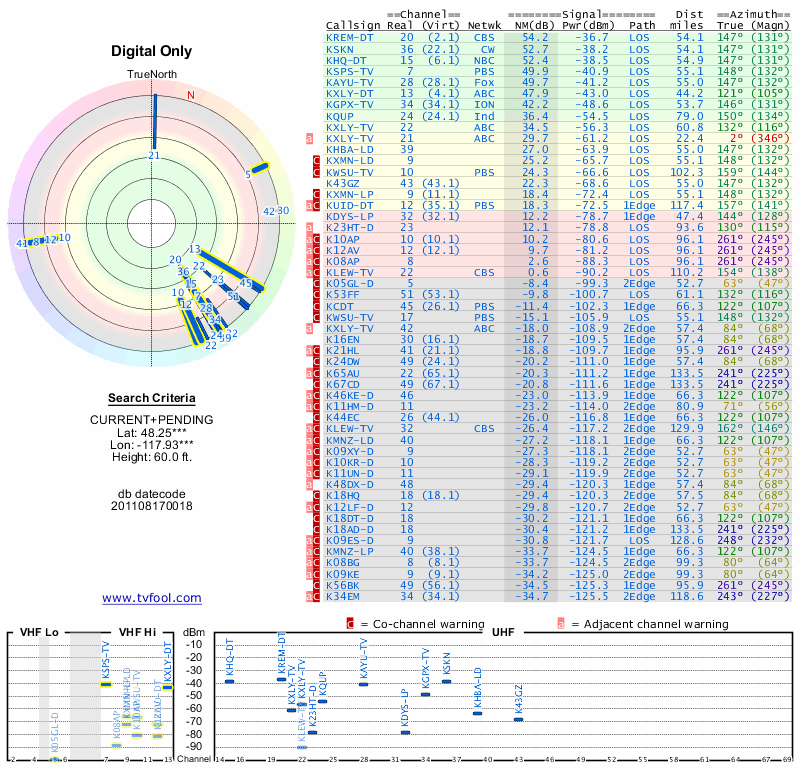The width and height of the screenshot is (800, 768).
Task: Select the KHQ-DT callsign in the table
Action: 346,60
